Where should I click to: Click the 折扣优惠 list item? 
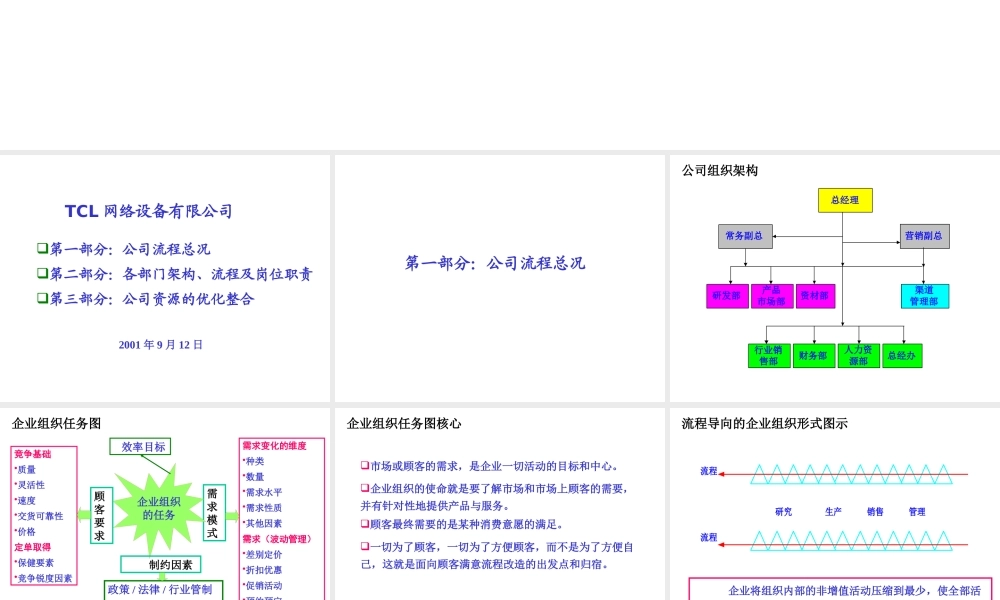[263, 570]
